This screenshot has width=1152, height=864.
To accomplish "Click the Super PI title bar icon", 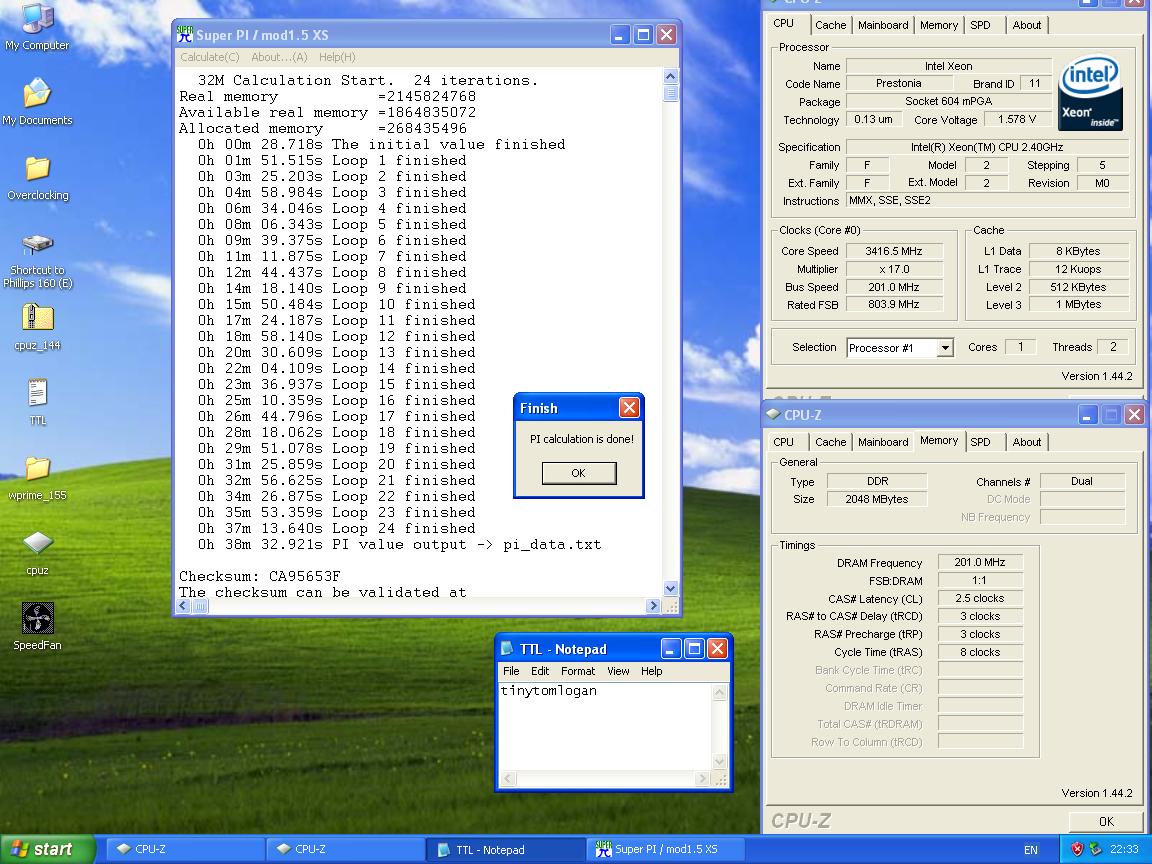I will [x=184, y=34].
